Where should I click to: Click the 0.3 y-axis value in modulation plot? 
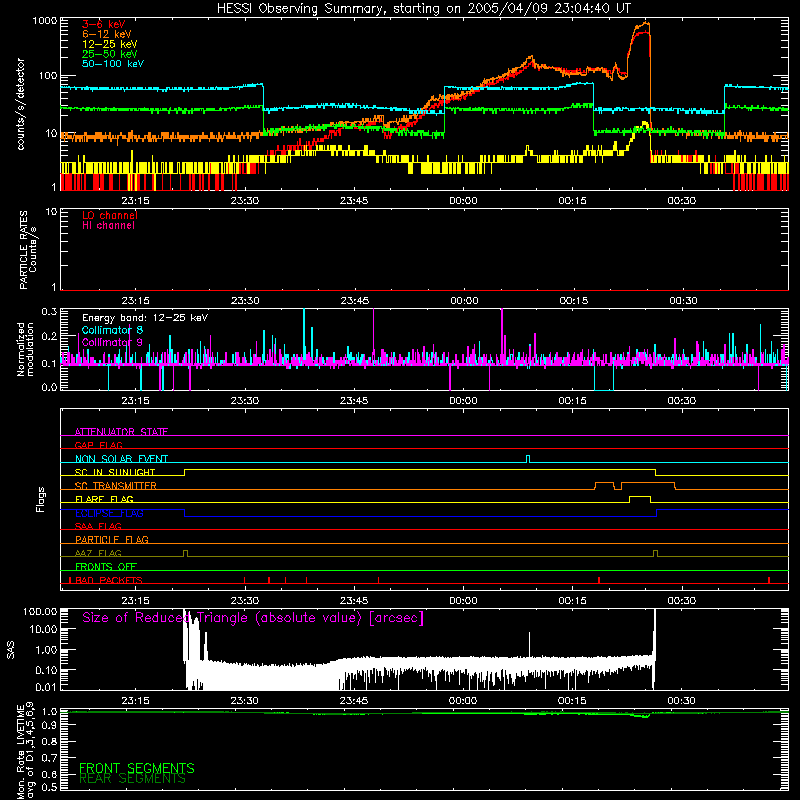(49, 312)
